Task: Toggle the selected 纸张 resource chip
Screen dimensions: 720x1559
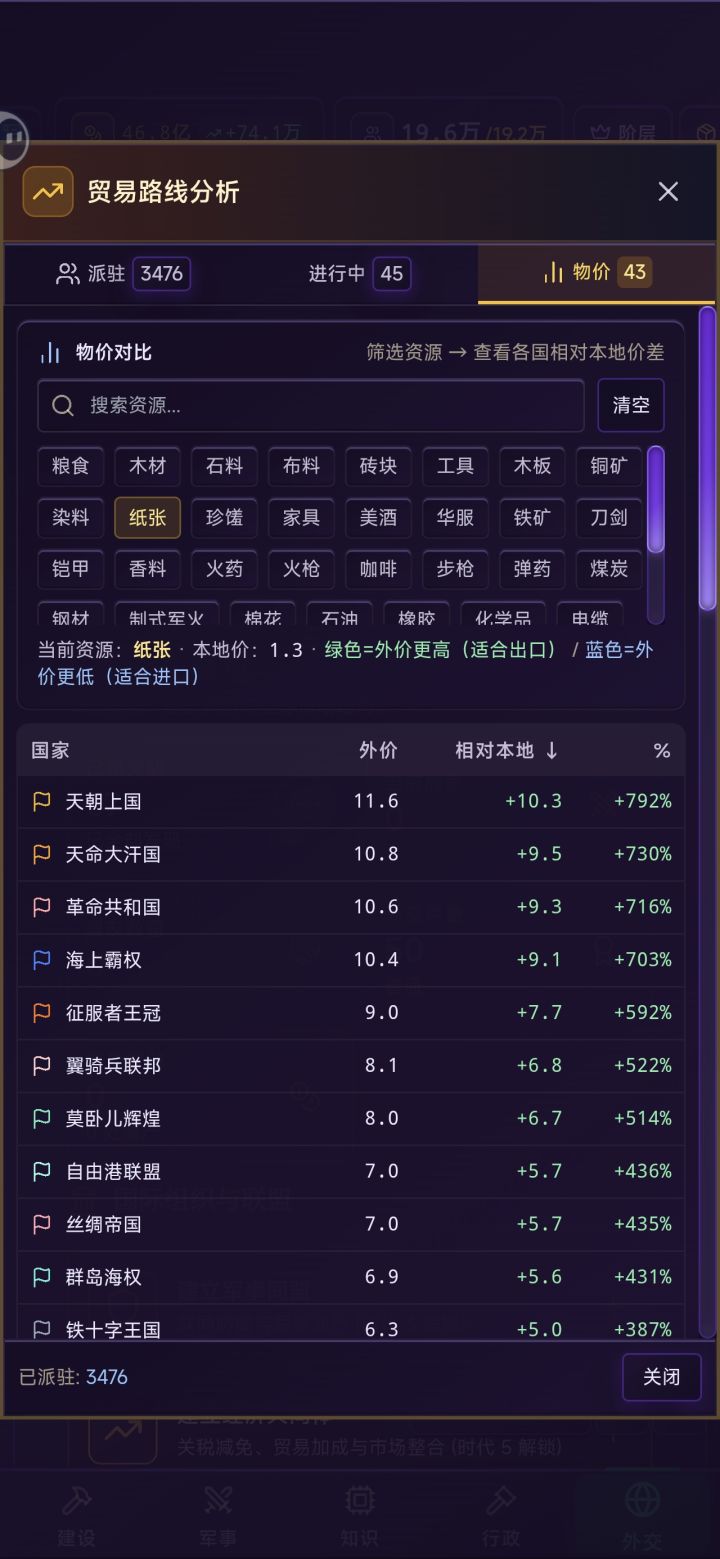Action: [x=148, y=517]
